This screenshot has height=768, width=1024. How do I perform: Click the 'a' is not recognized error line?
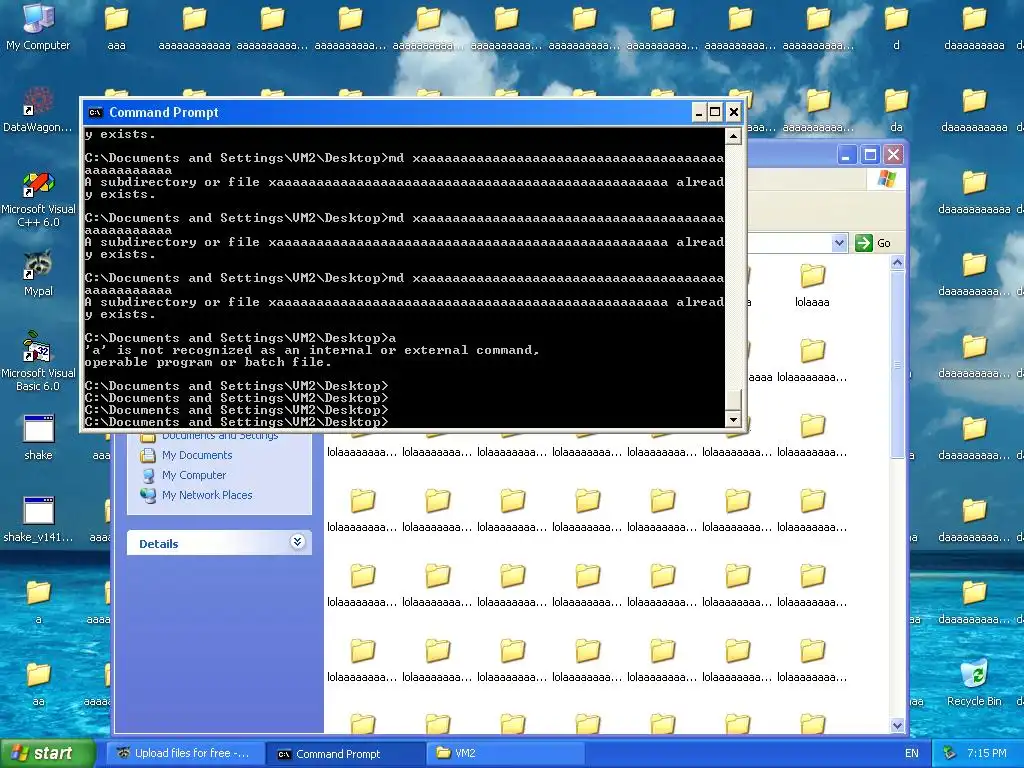click(x=312, y=351)
